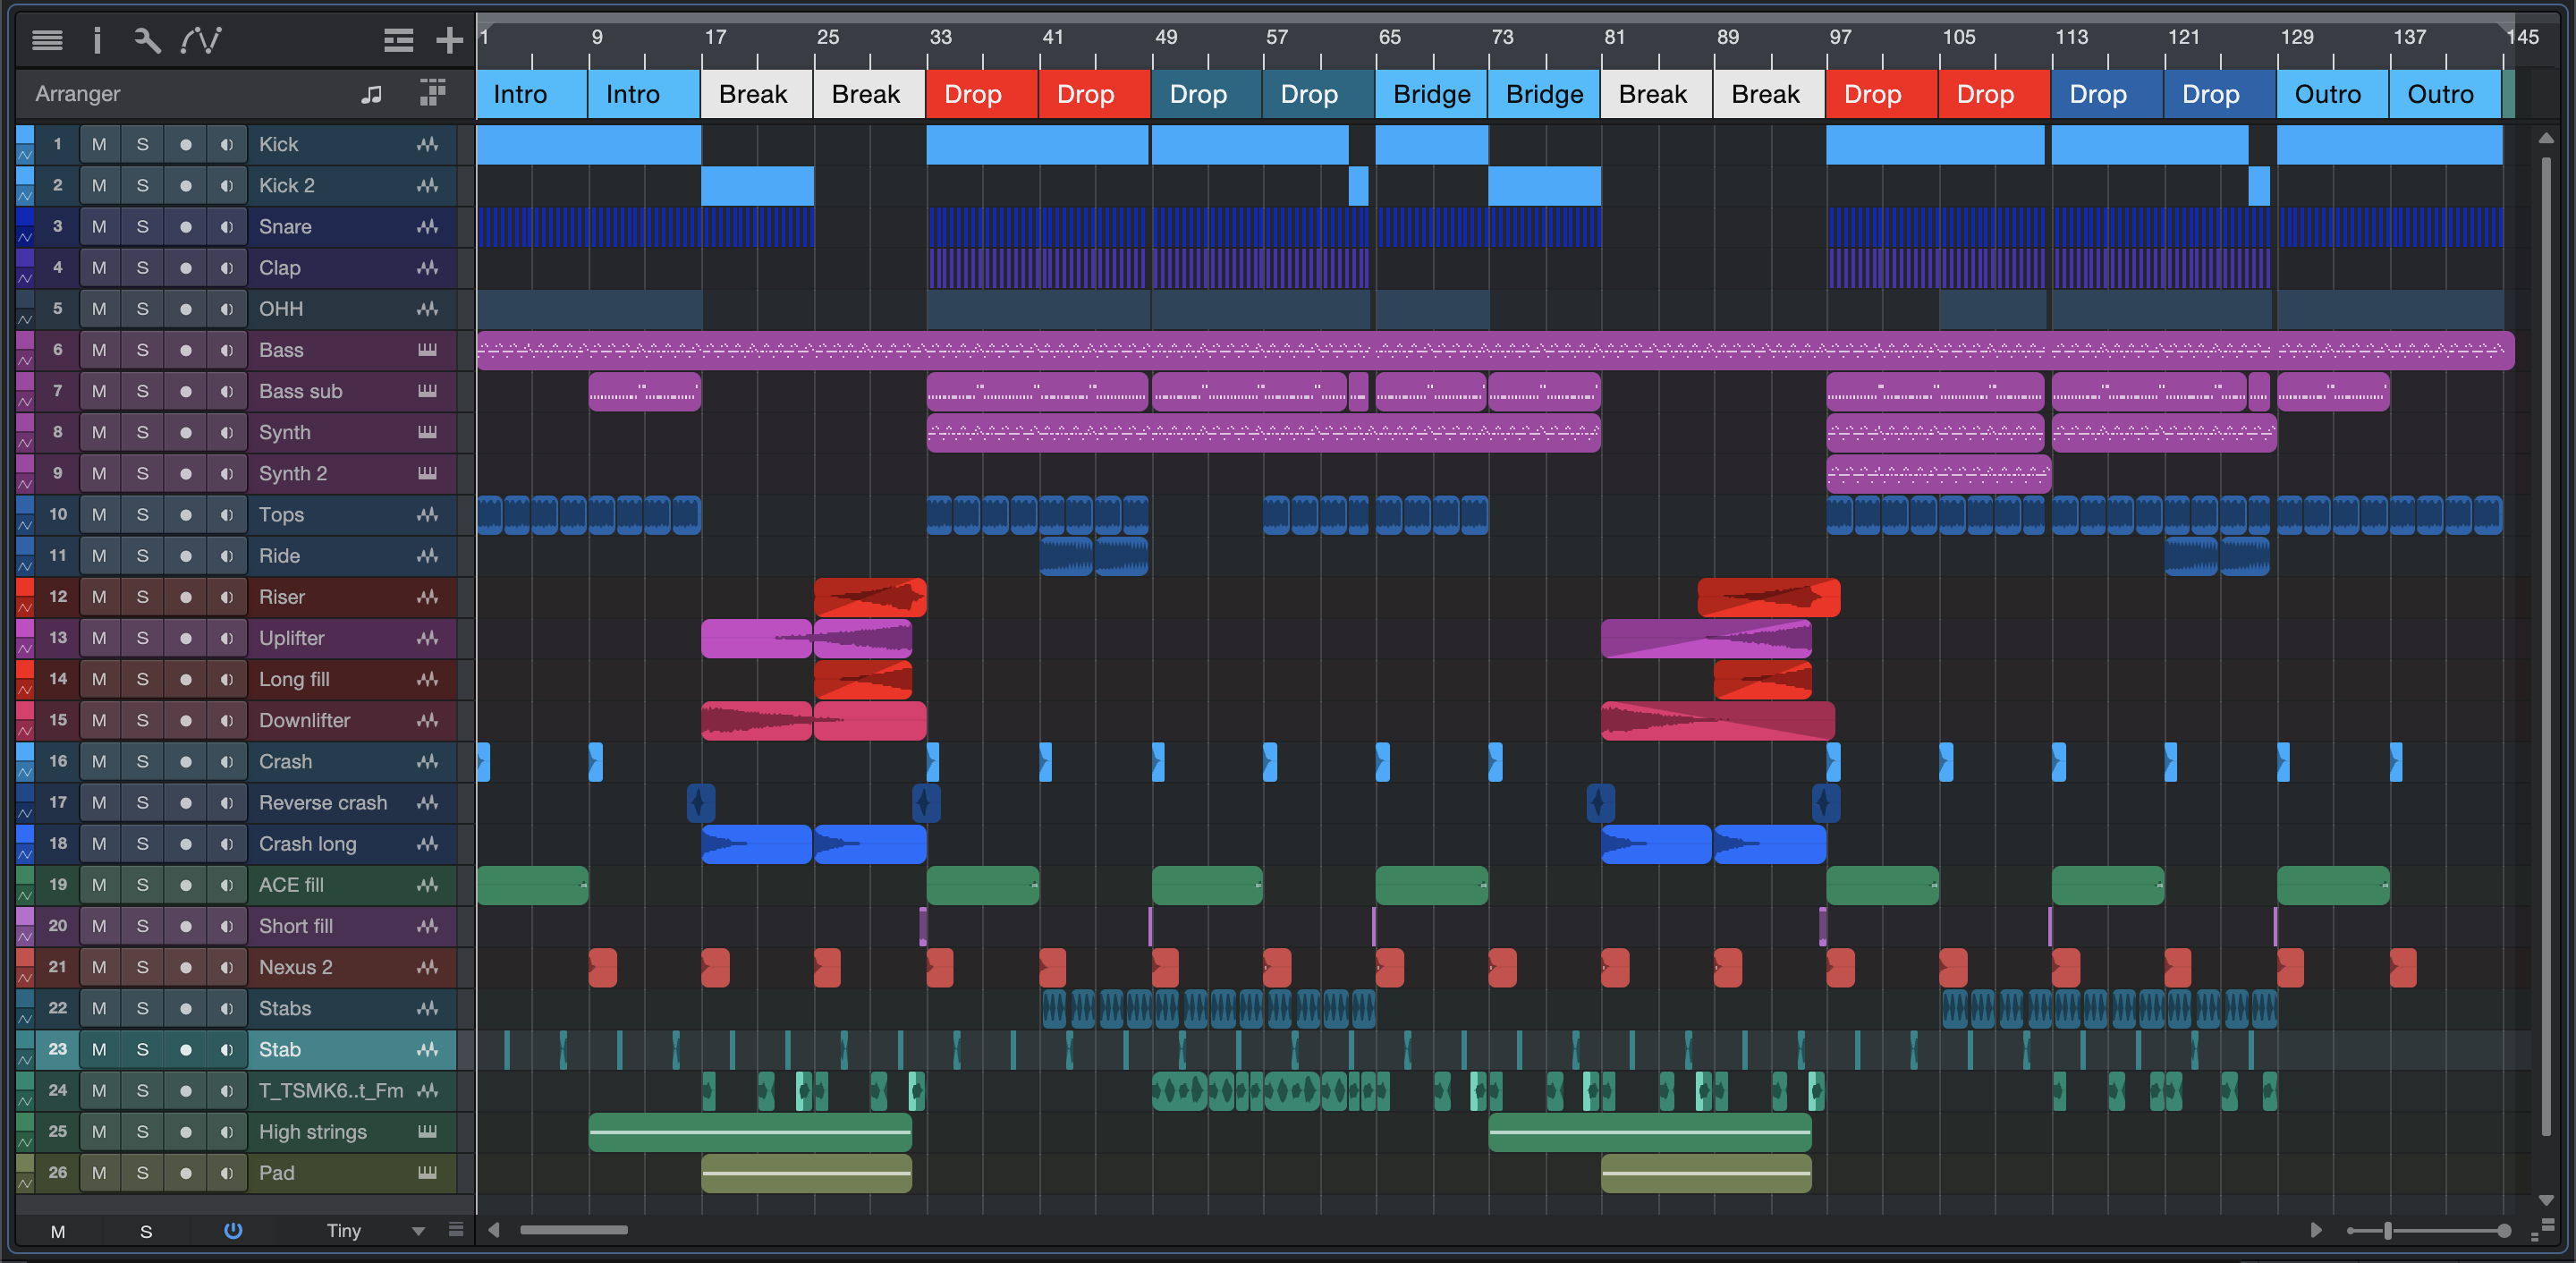
Task: Select the Downlifter track name
Action: click(304, 720)
